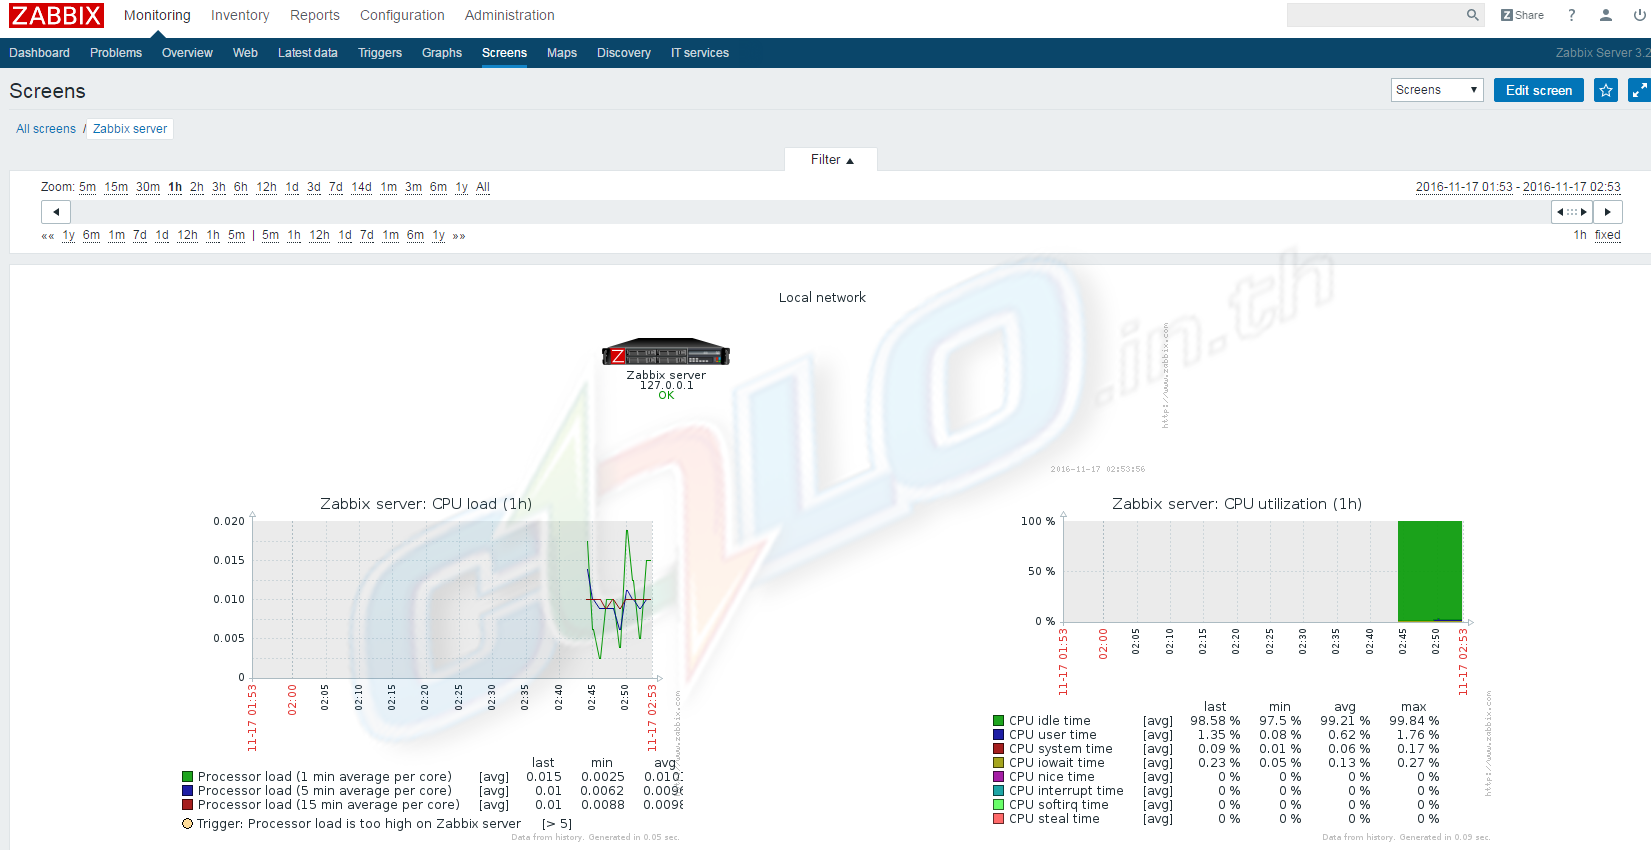Open the Reports menu
1651x850 pixels.
point(315,15)
